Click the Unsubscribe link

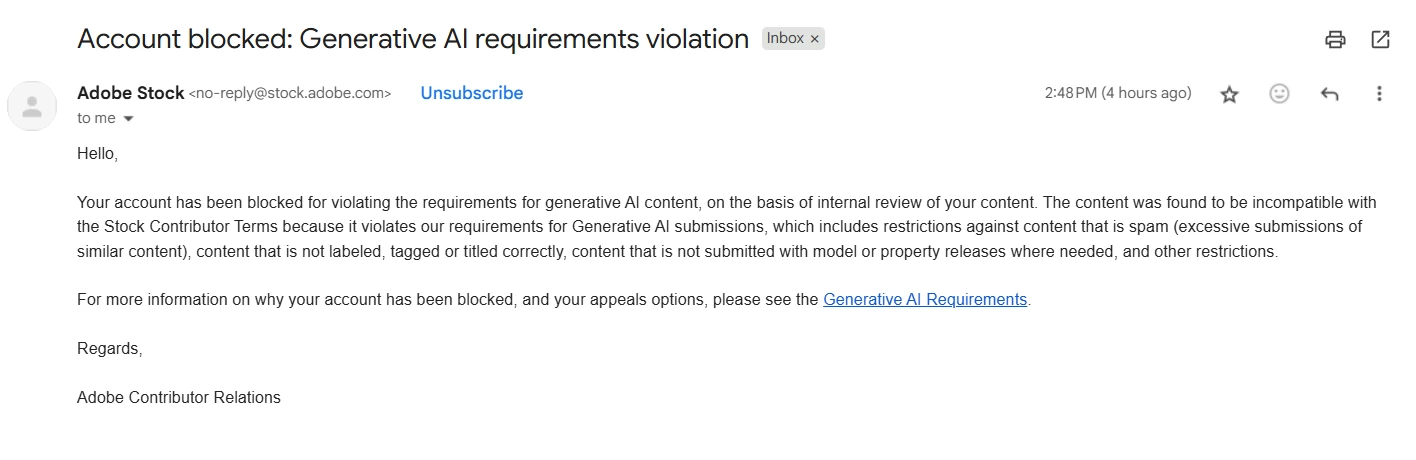(471, 93)
